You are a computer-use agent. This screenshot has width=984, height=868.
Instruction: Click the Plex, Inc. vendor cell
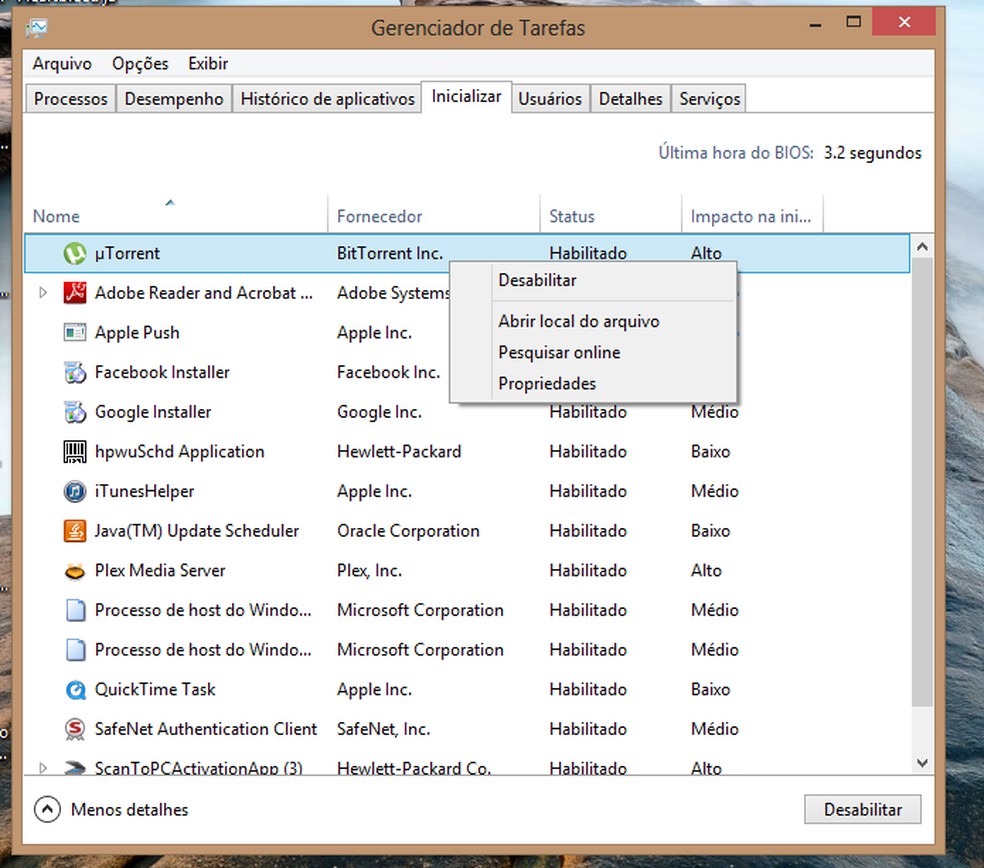[369, 571]
